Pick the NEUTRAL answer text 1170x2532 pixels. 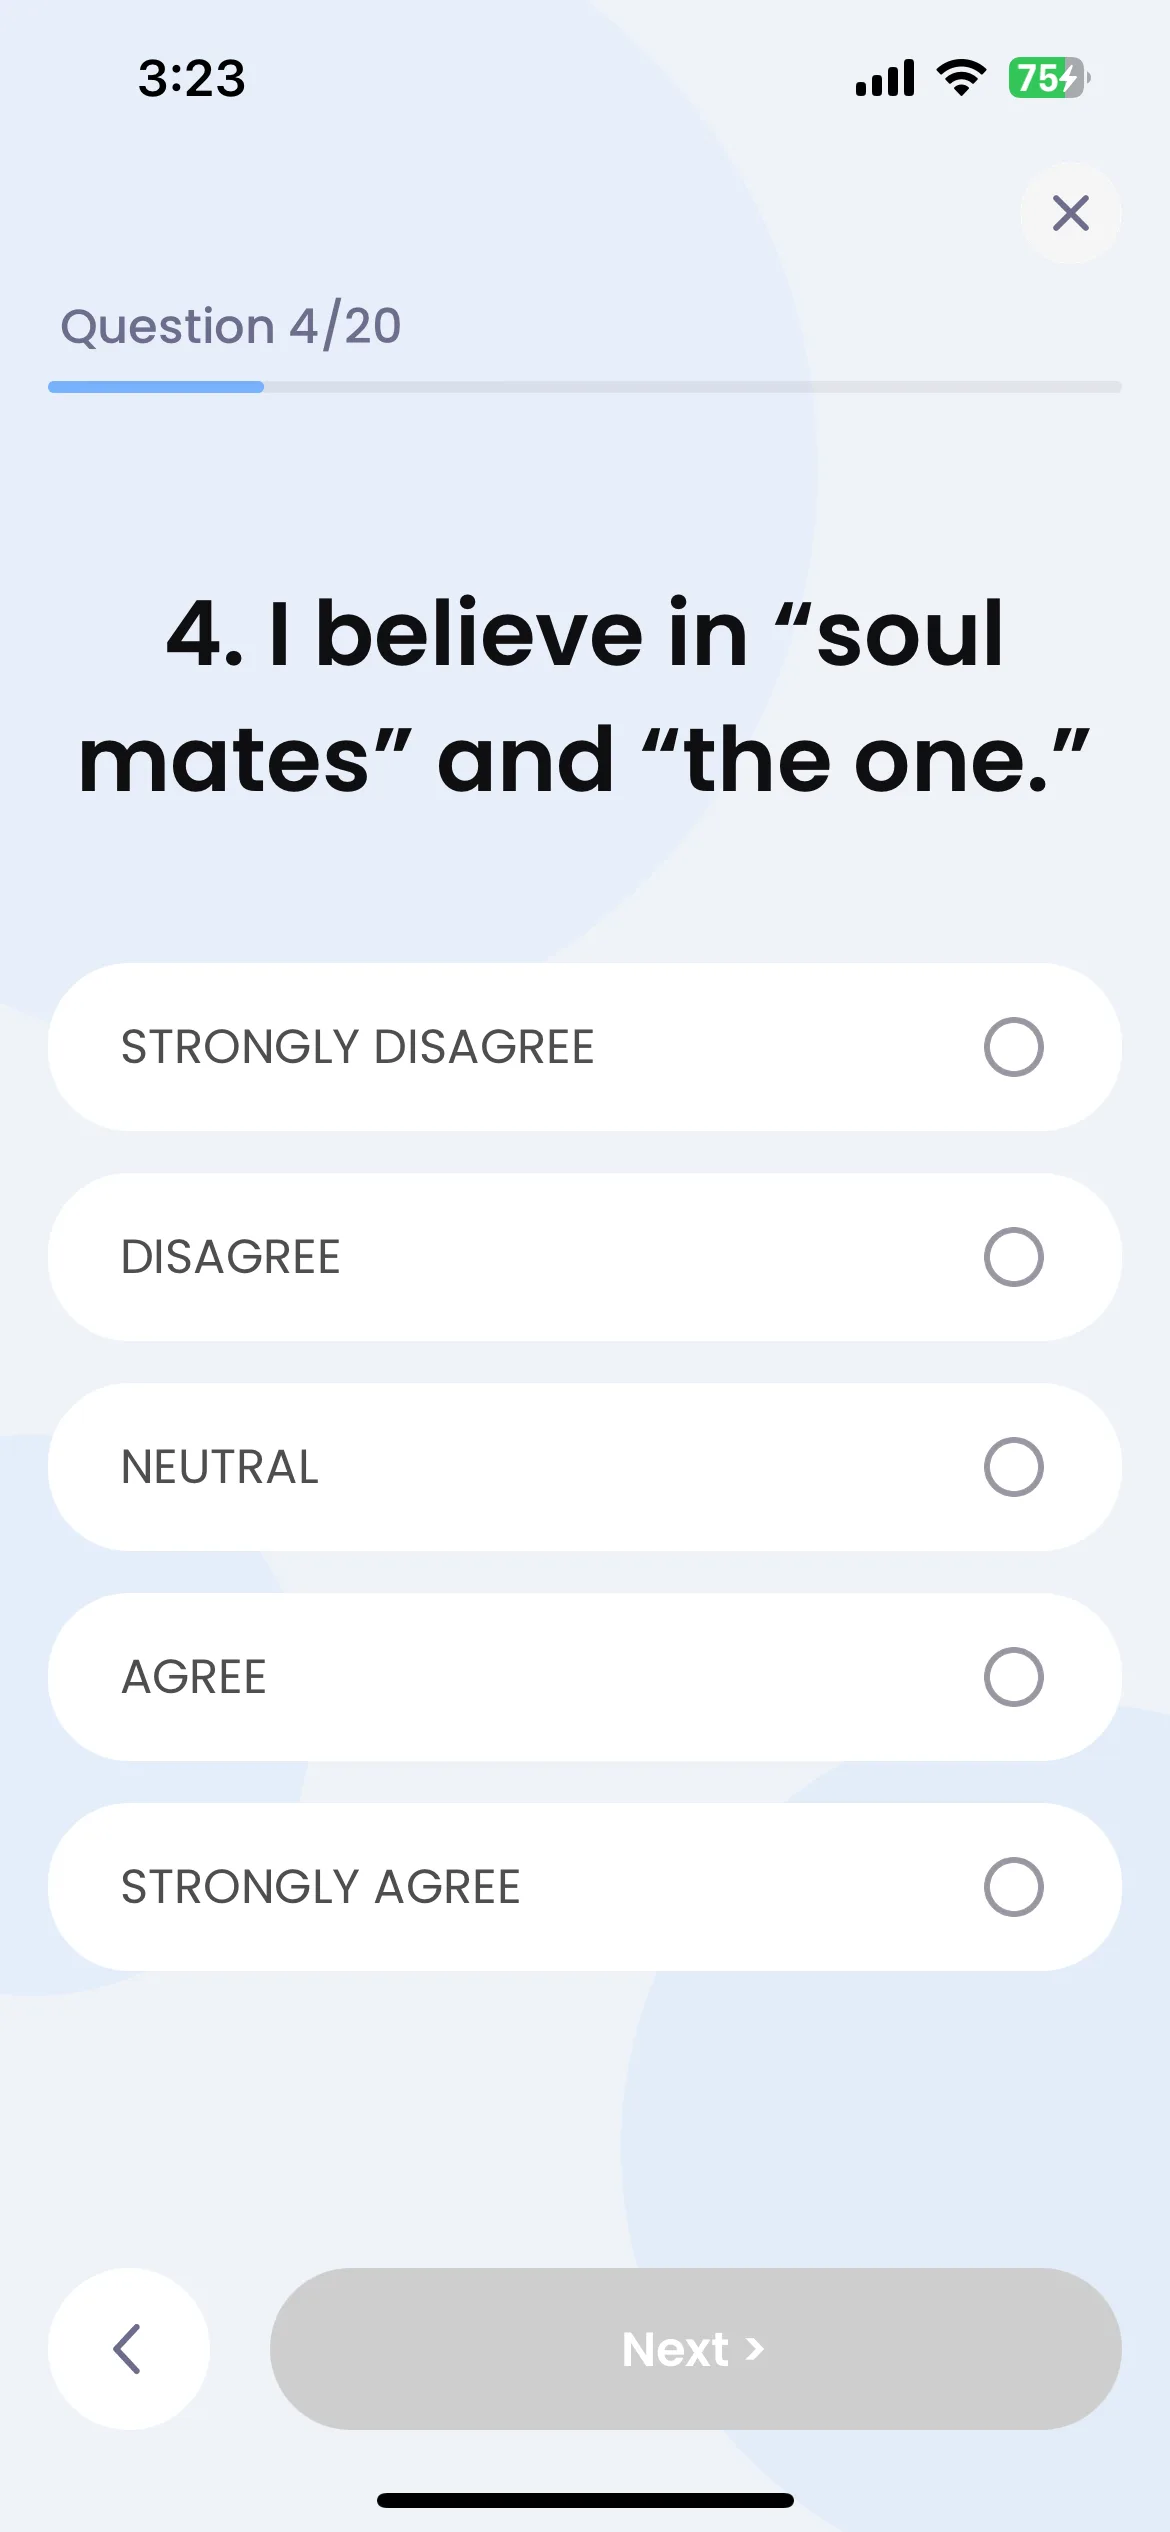pos(220,1467)
